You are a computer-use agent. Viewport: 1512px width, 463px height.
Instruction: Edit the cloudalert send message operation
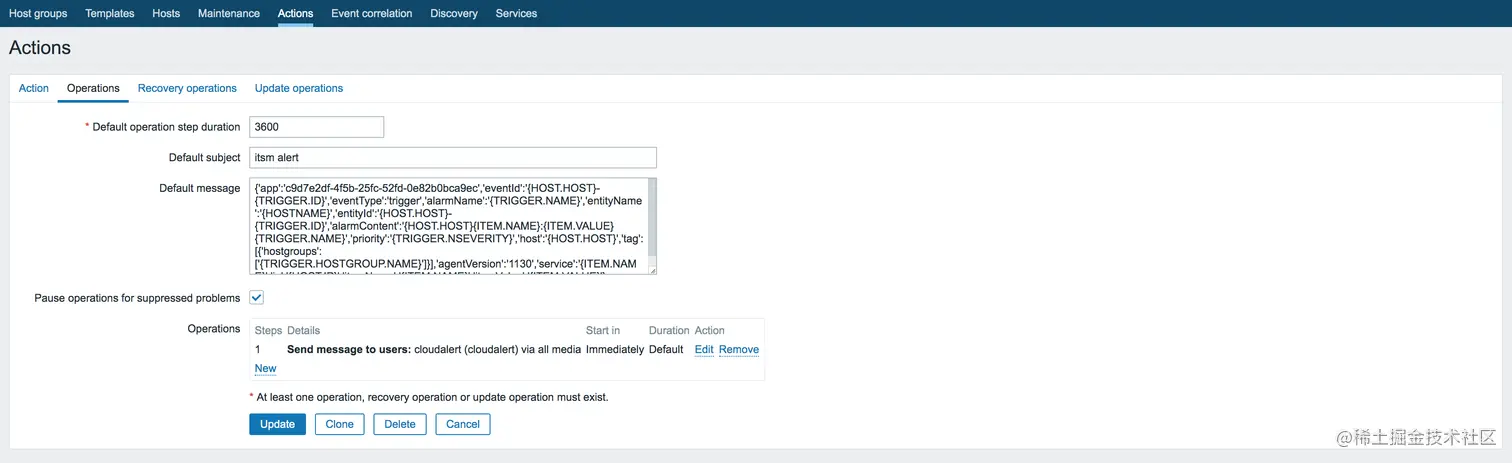click(704, 349)
